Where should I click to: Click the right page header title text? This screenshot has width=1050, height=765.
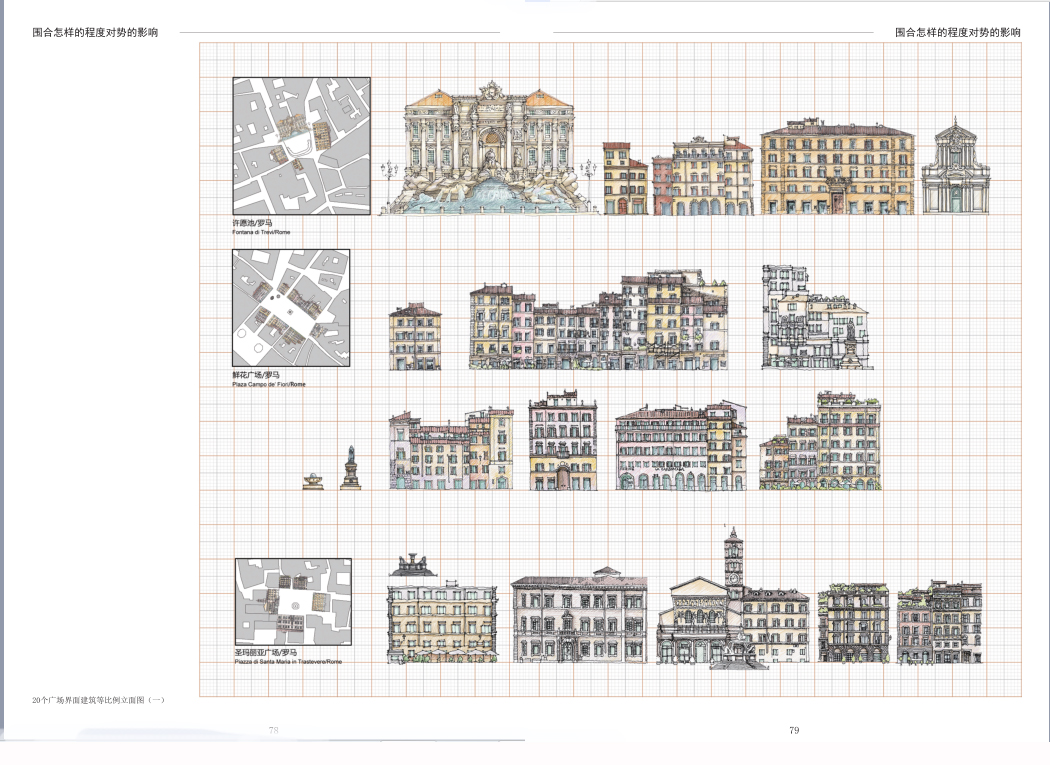tap(958, 32)
